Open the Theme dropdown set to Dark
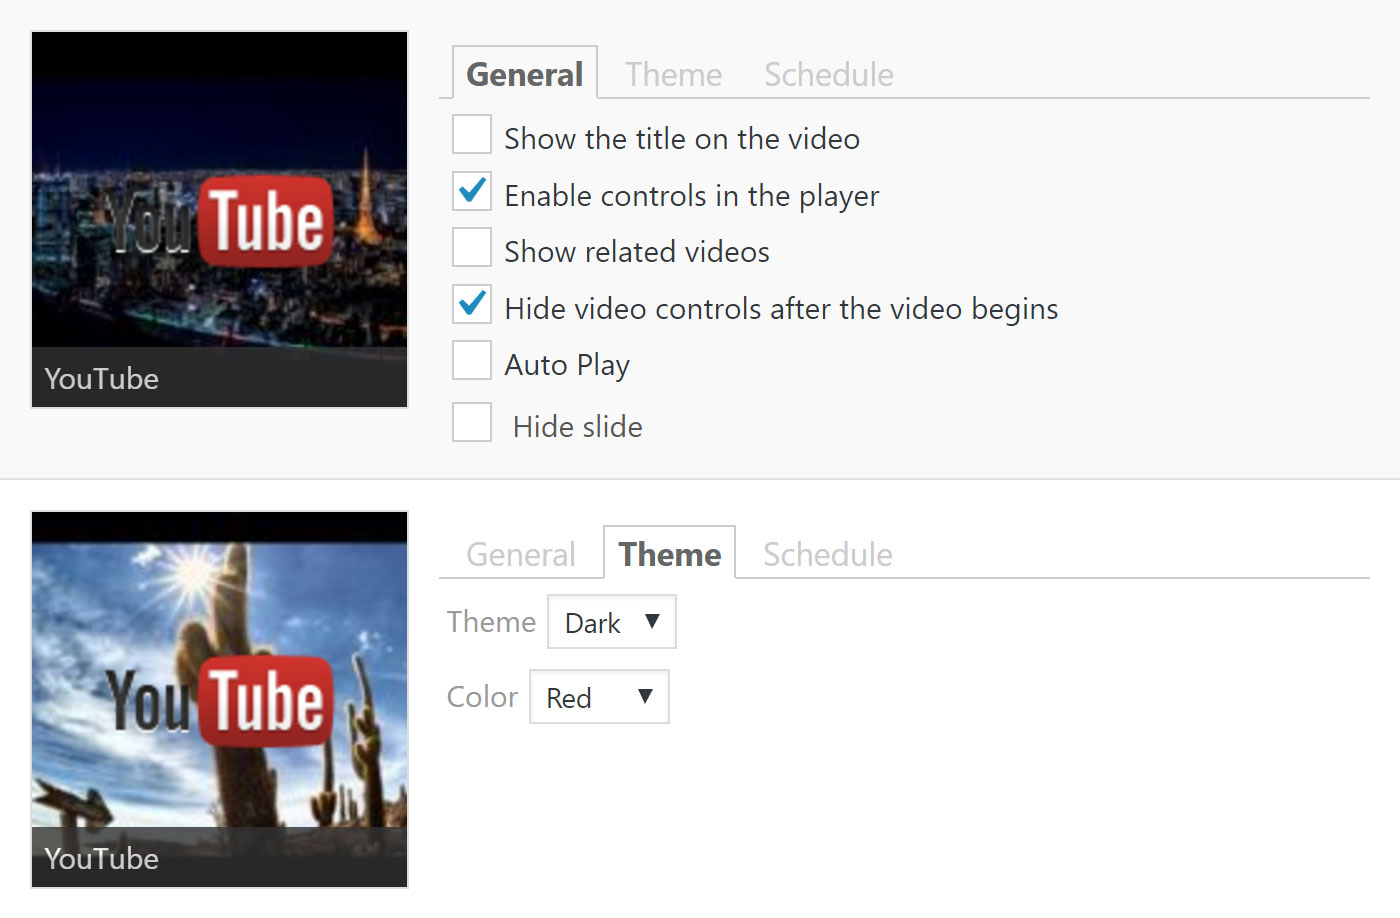This screenshot has width=1400, height=918. tap(612, 622)
